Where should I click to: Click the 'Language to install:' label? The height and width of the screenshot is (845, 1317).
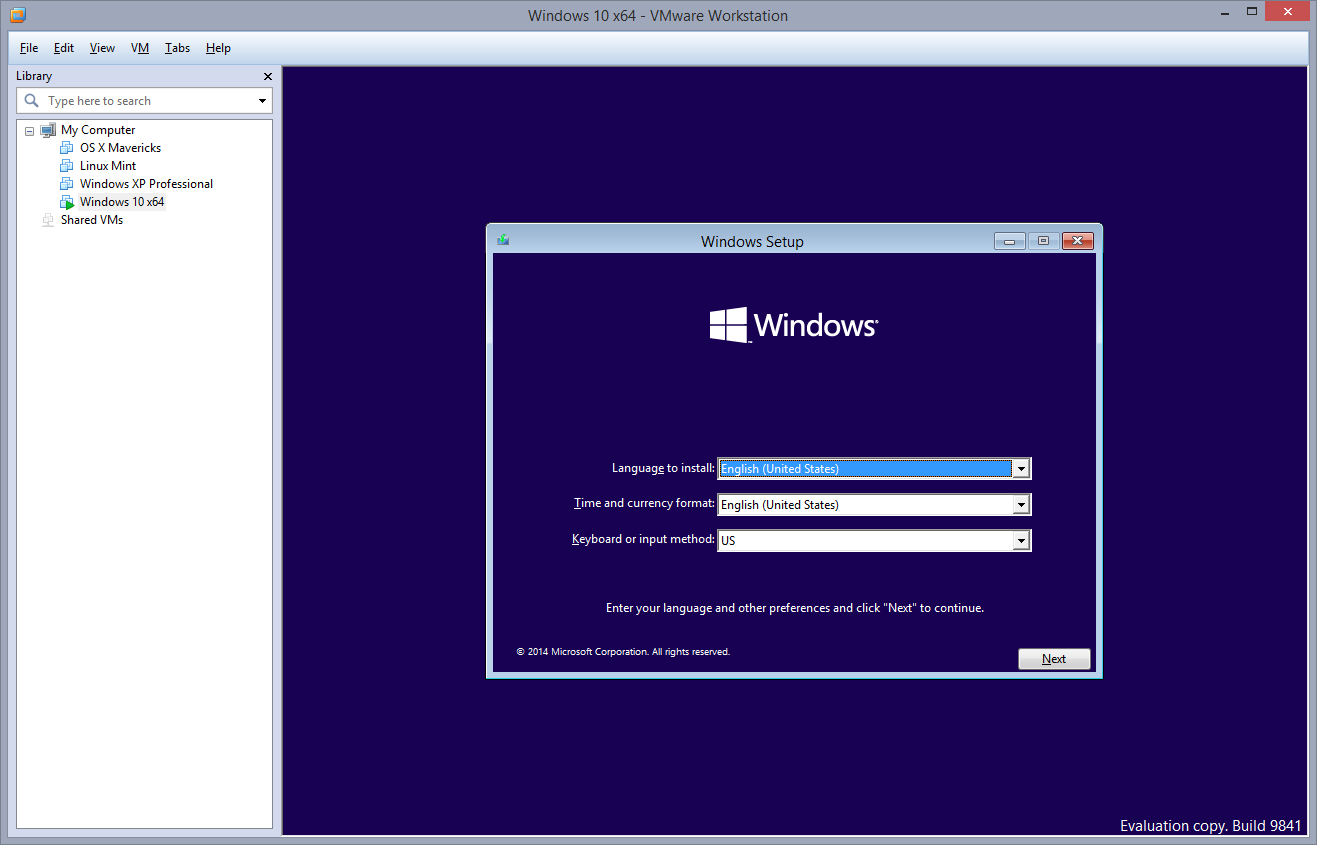coord(663,468)
